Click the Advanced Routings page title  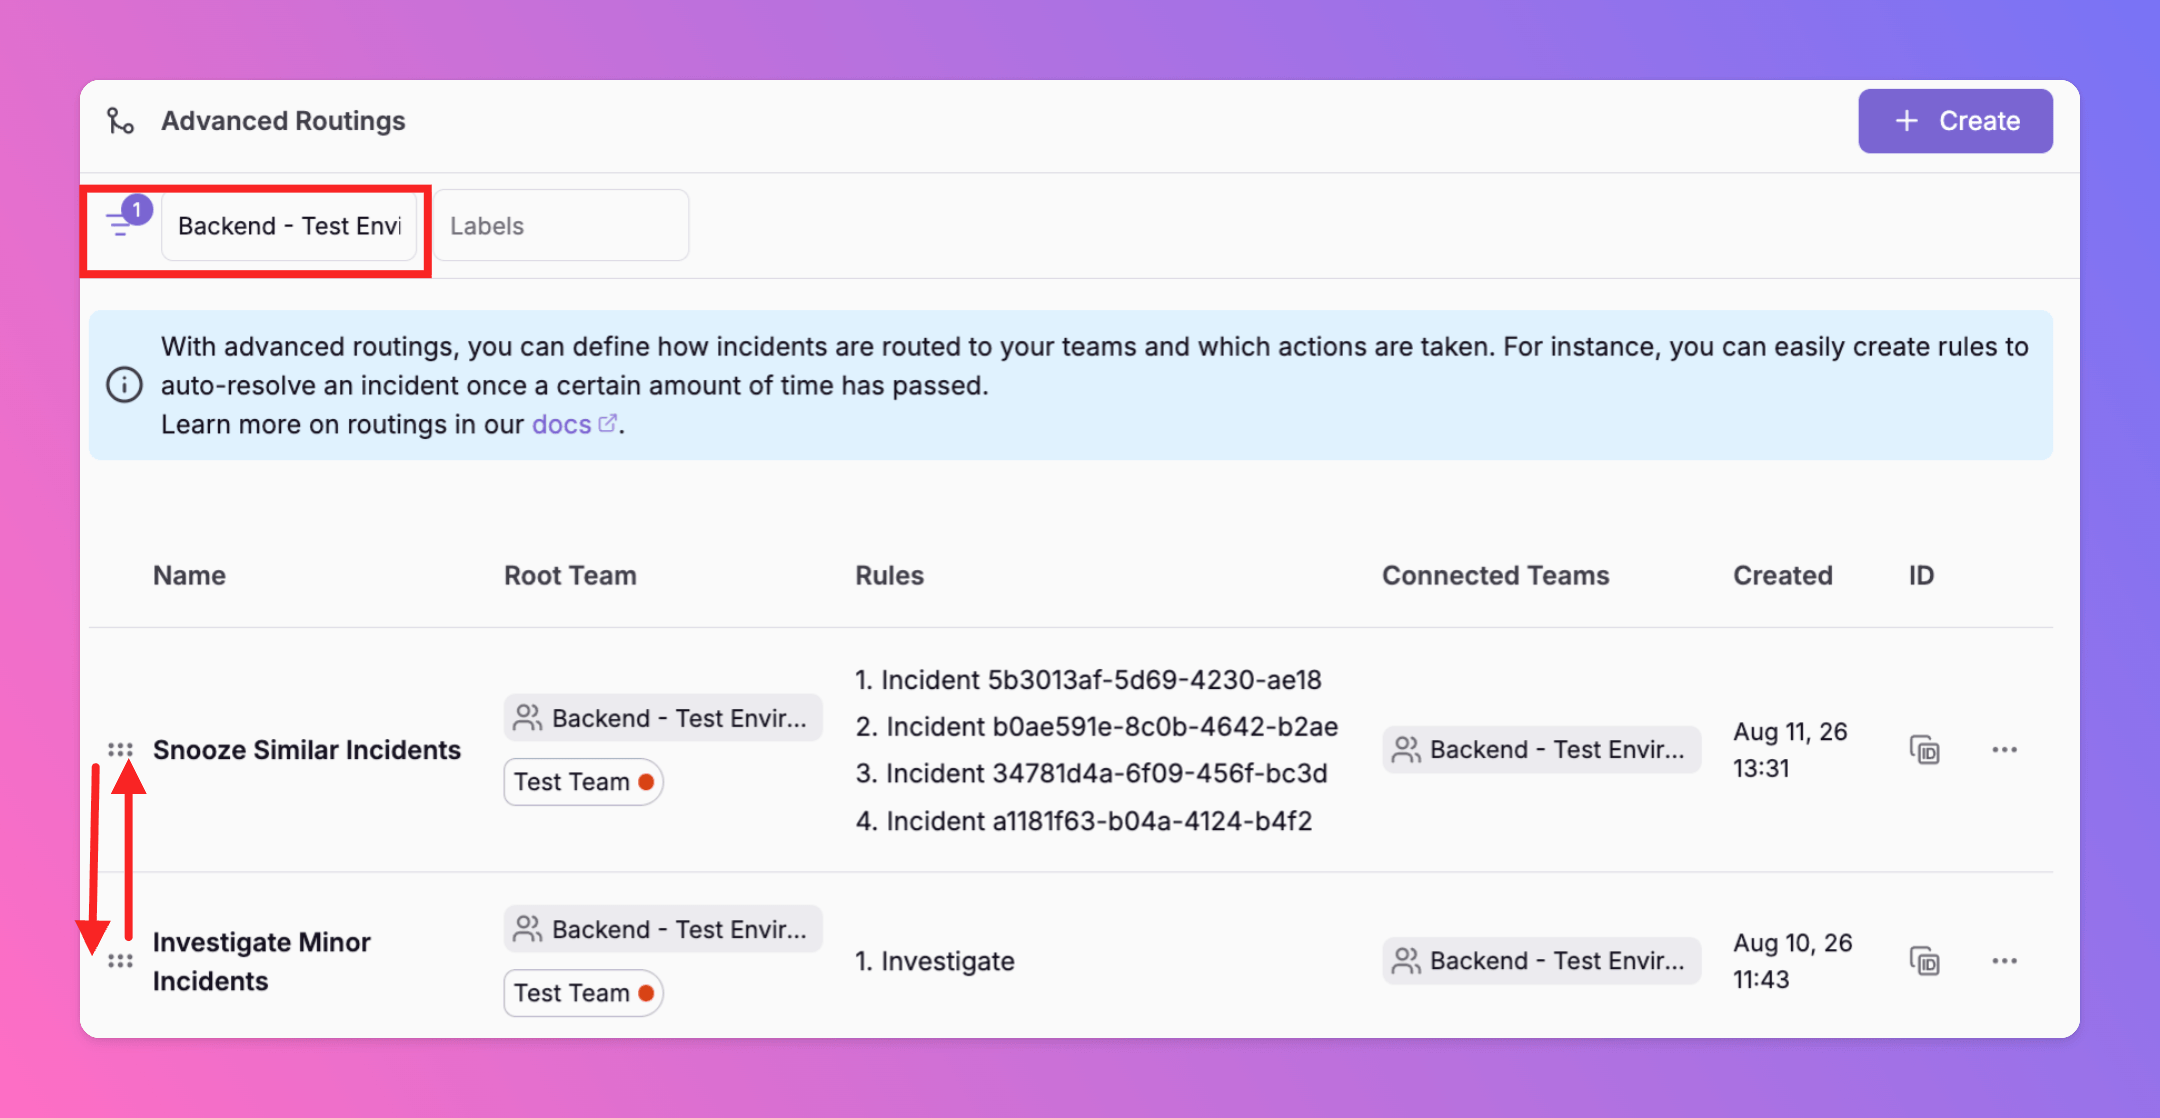click(x=283, y=121)
